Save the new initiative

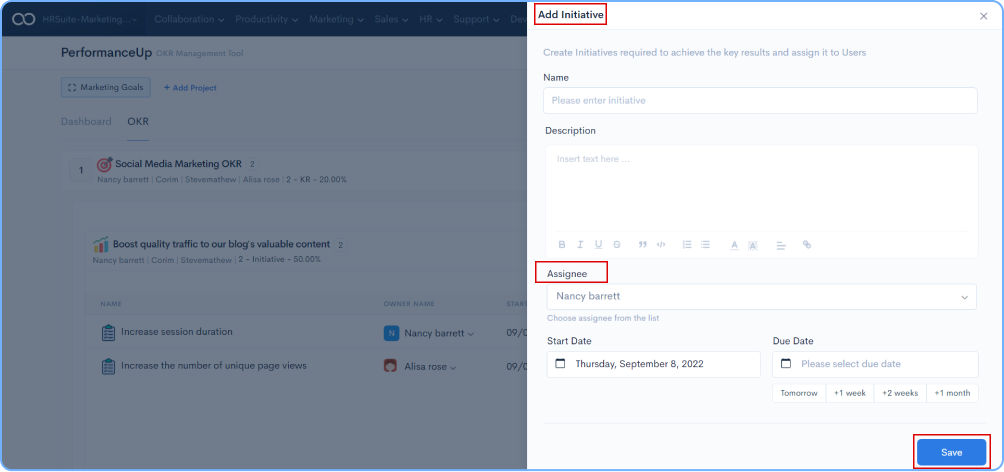951,452
